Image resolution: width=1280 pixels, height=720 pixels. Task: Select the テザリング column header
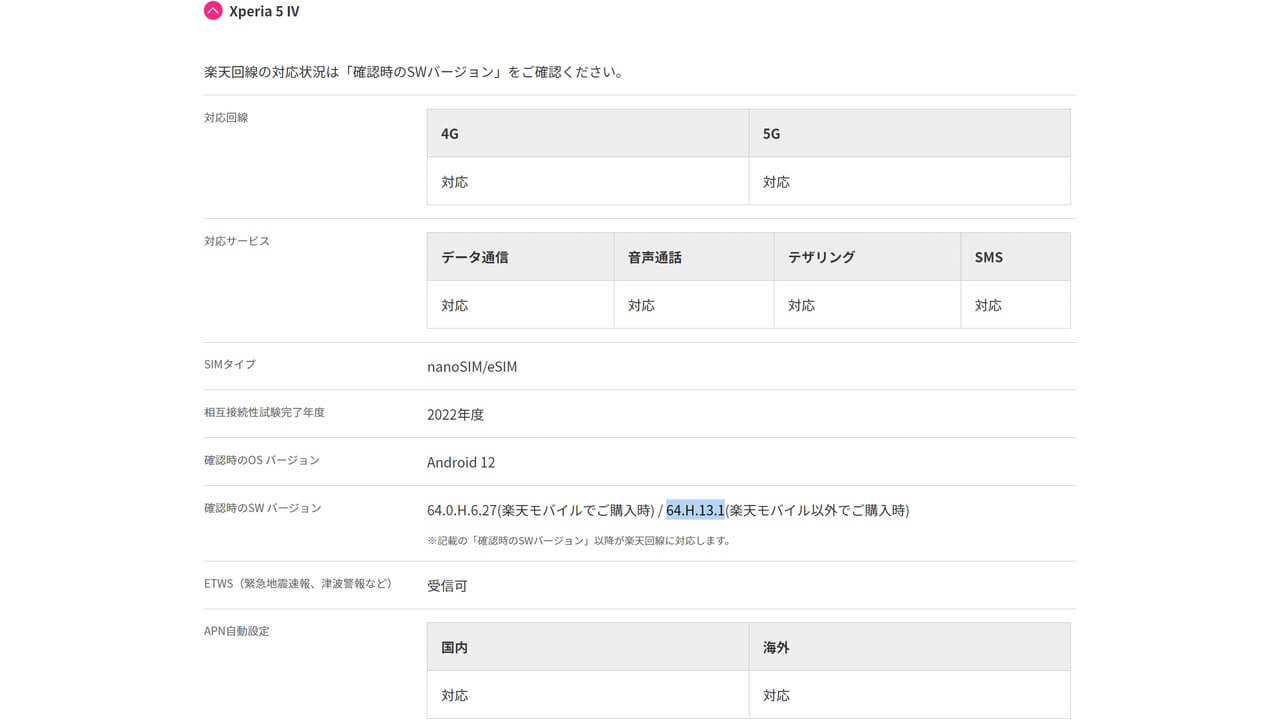[x=818, y=256]
